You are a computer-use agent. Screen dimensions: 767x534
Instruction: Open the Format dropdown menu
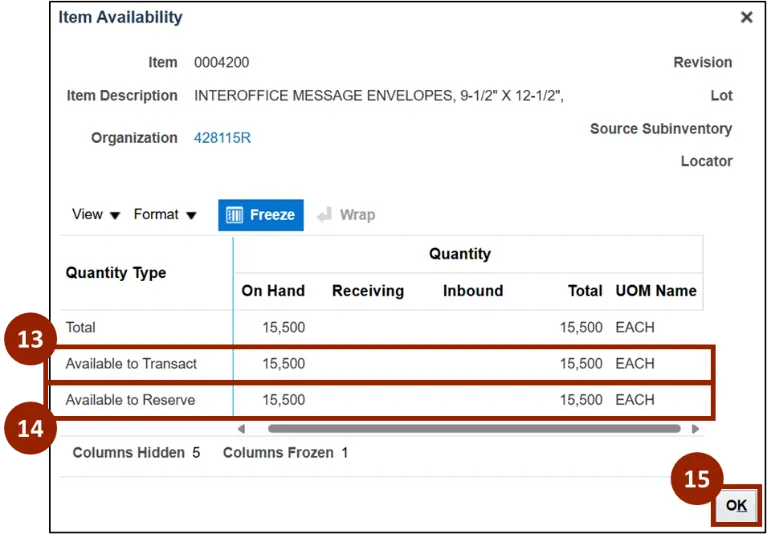[x=165, y=214]
